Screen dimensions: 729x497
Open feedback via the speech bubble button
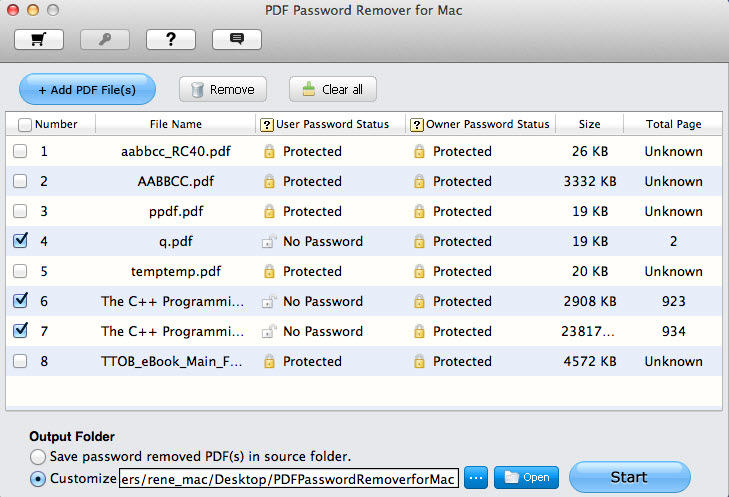click(237, 40)
